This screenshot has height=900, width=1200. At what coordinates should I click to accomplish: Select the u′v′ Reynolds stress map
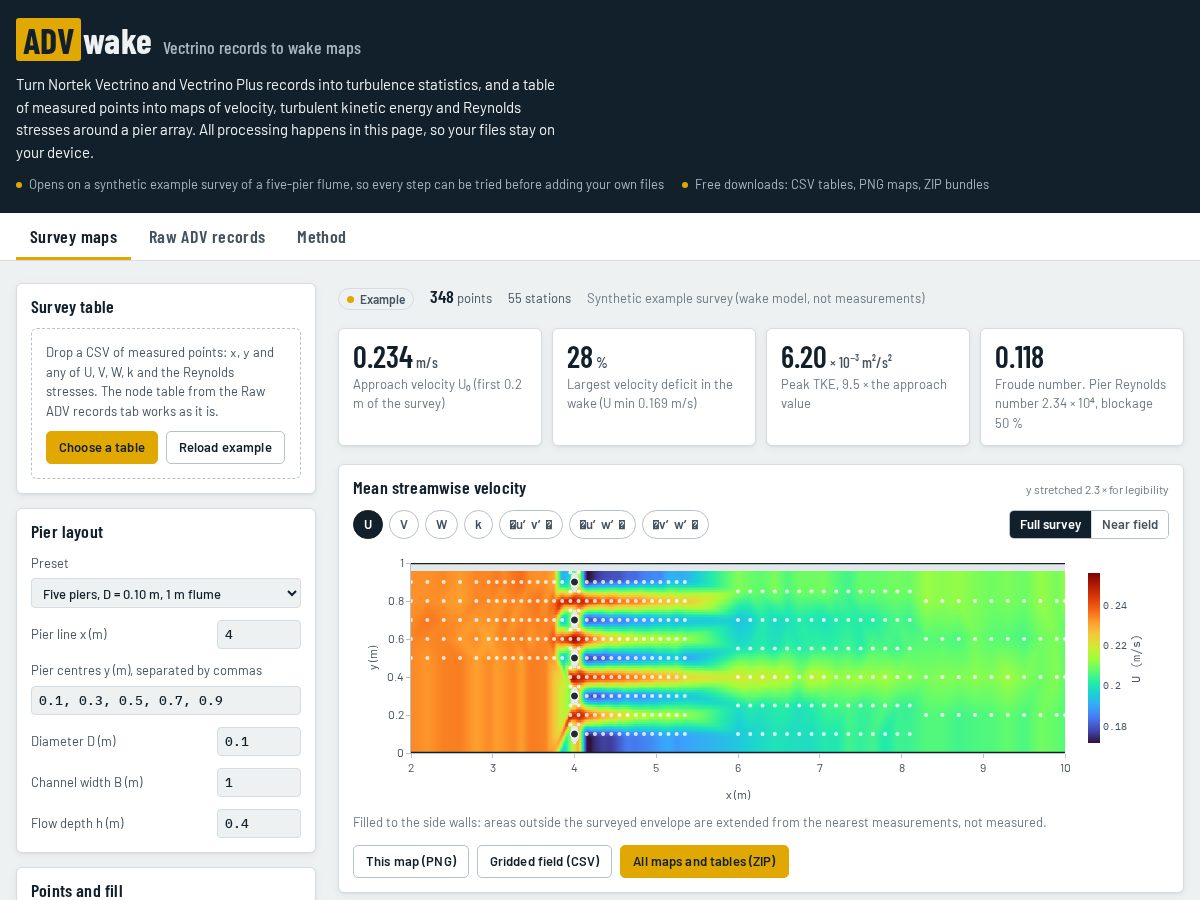[x=531, y=524]
